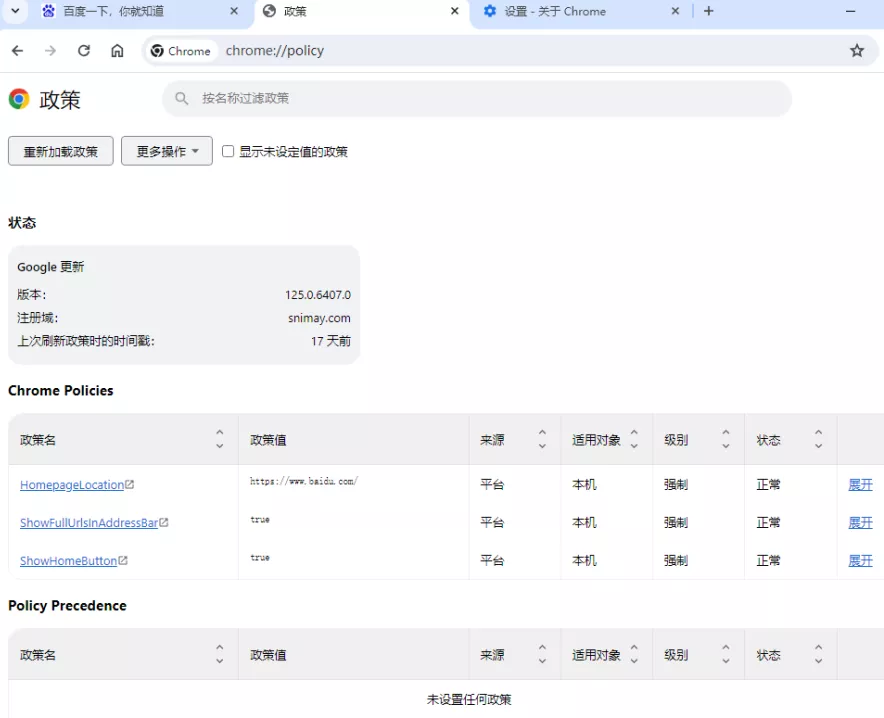884x718 pixels.
Task: Click the 重新加载政策 button
Action: [61, 151]
